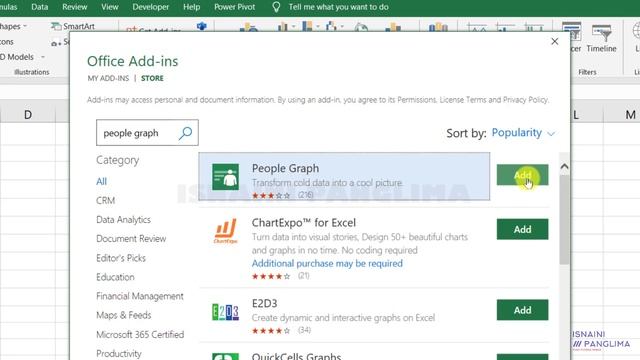
Task: Select the E2D3 add-in icon
Action: (x=225, y=312)
